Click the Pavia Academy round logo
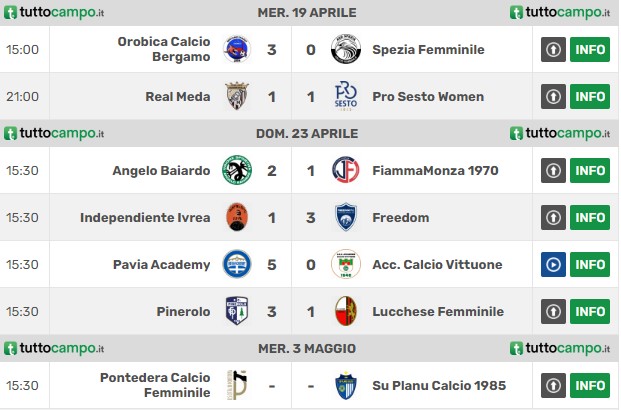This screenshot has width=621, height=410. click(237, 264)
